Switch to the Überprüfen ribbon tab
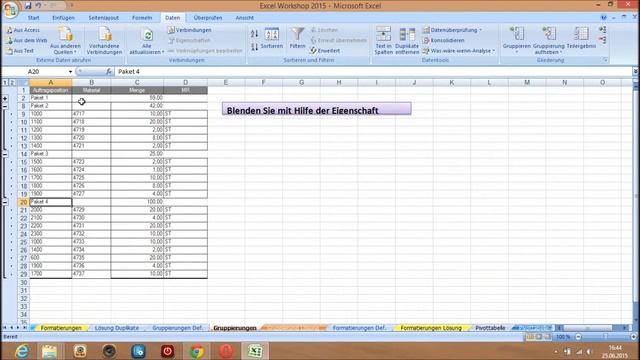This screenshot has height=360, width=640. [208, 18]
